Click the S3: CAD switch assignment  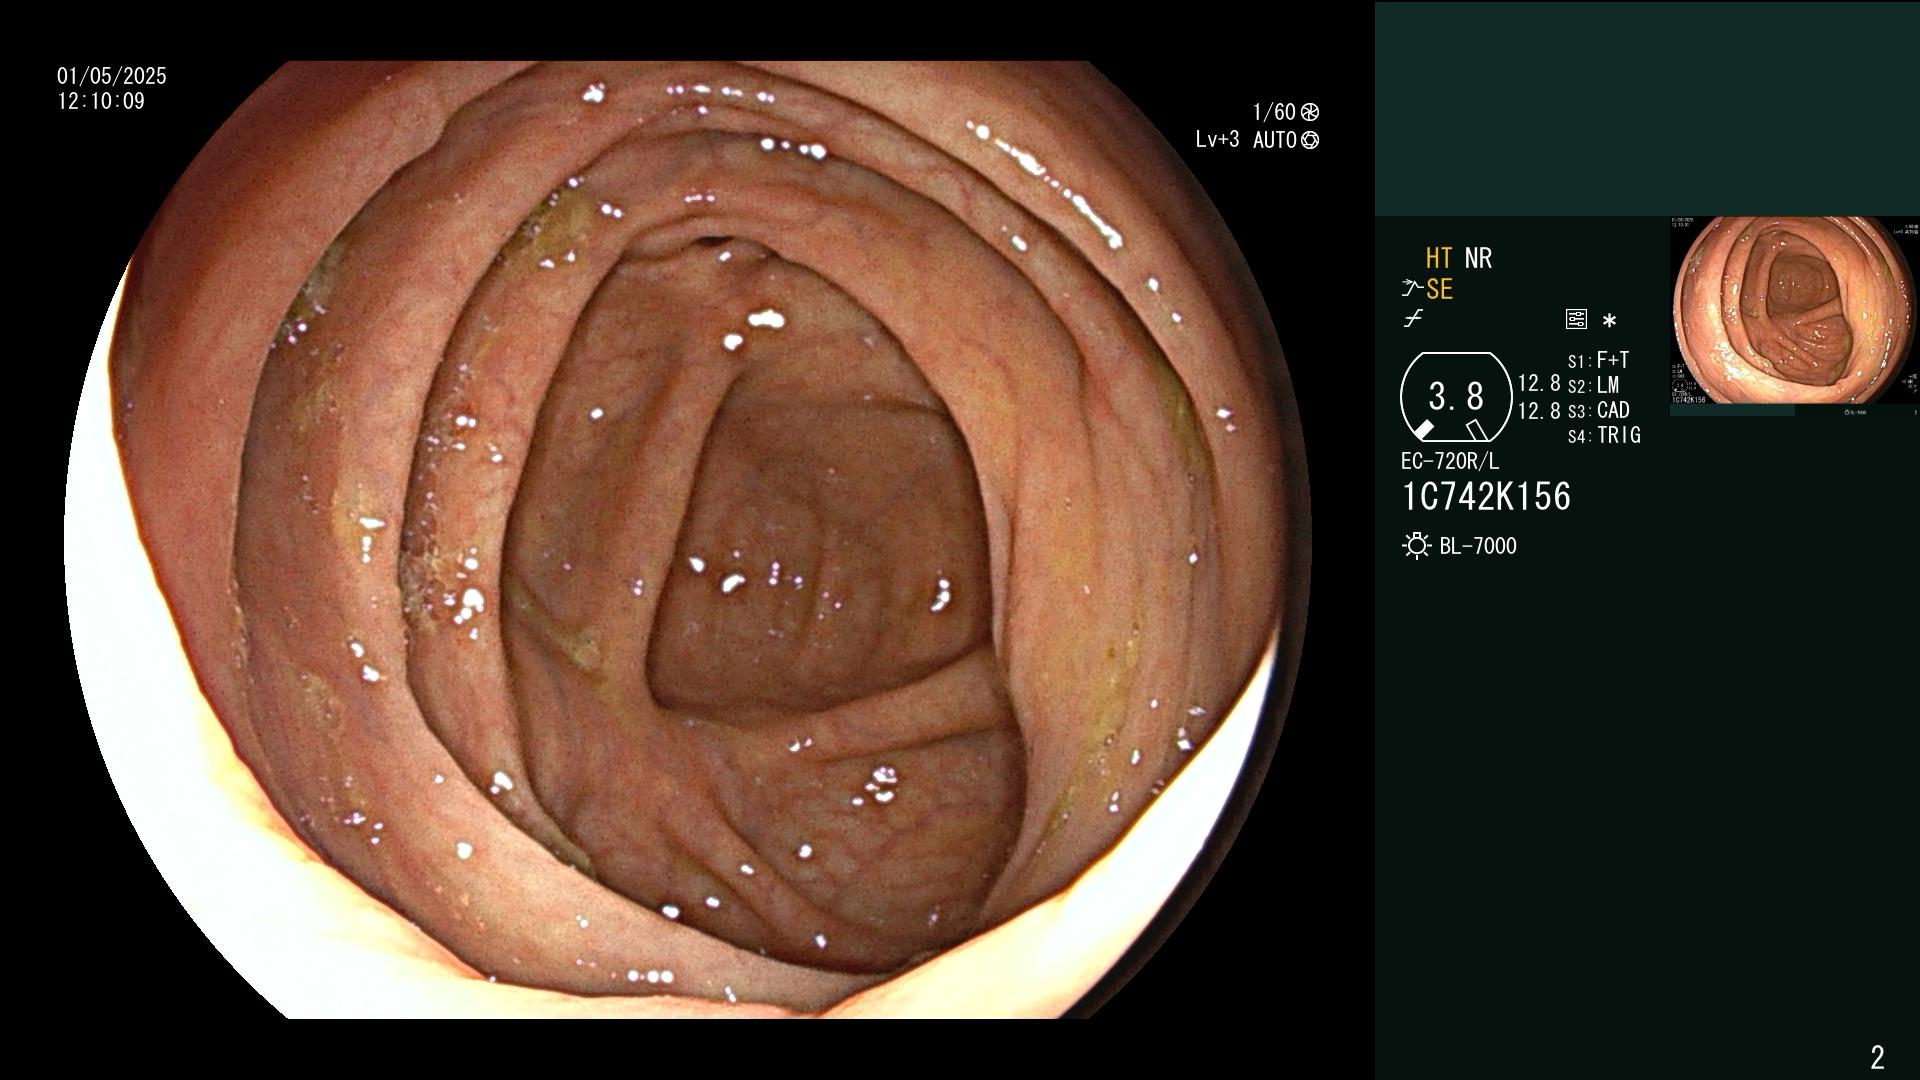click(1598, 411)
